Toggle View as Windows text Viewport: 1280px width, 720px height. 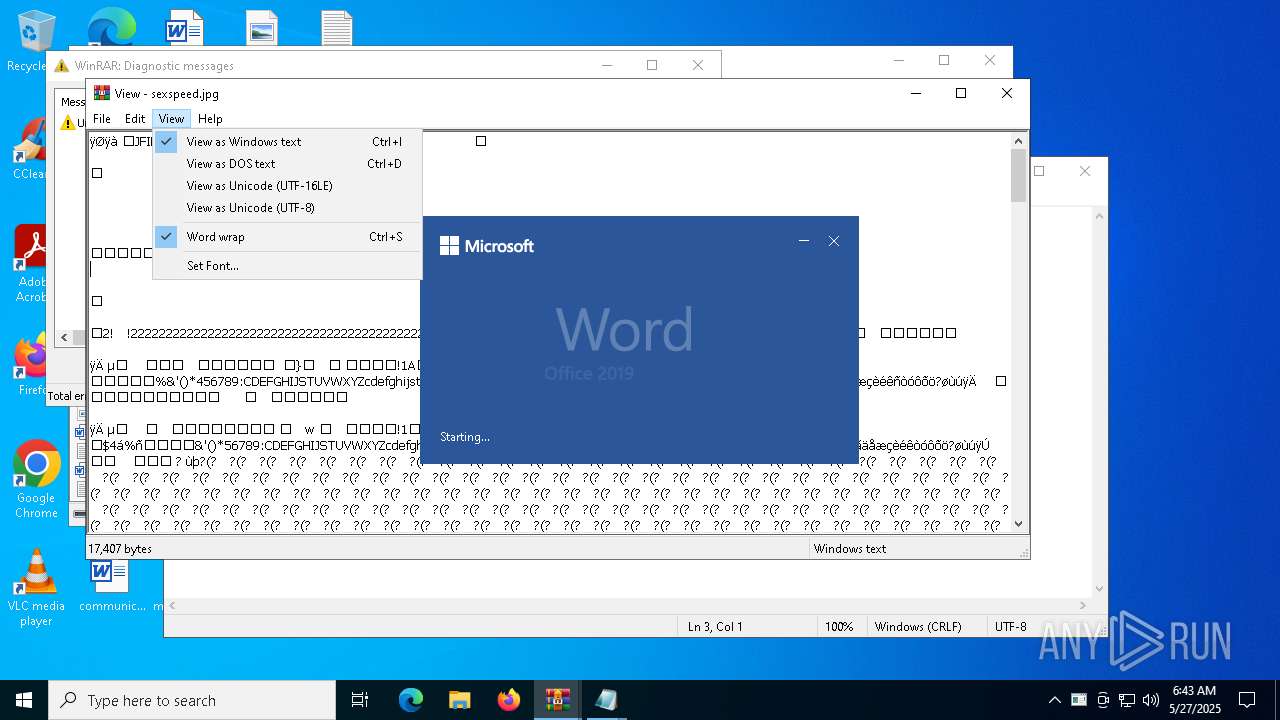[x=287, y=142]
